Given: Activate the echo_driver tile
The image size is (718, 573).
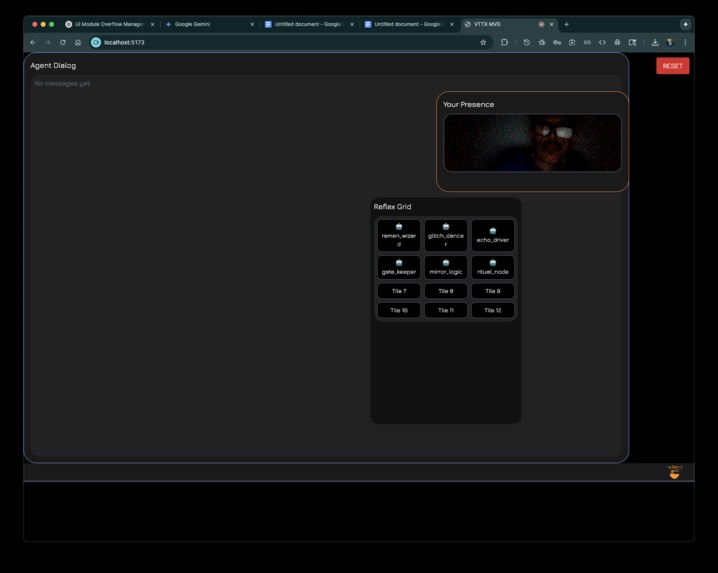Looking at the screenshot, I should click(x=493, y=235).
